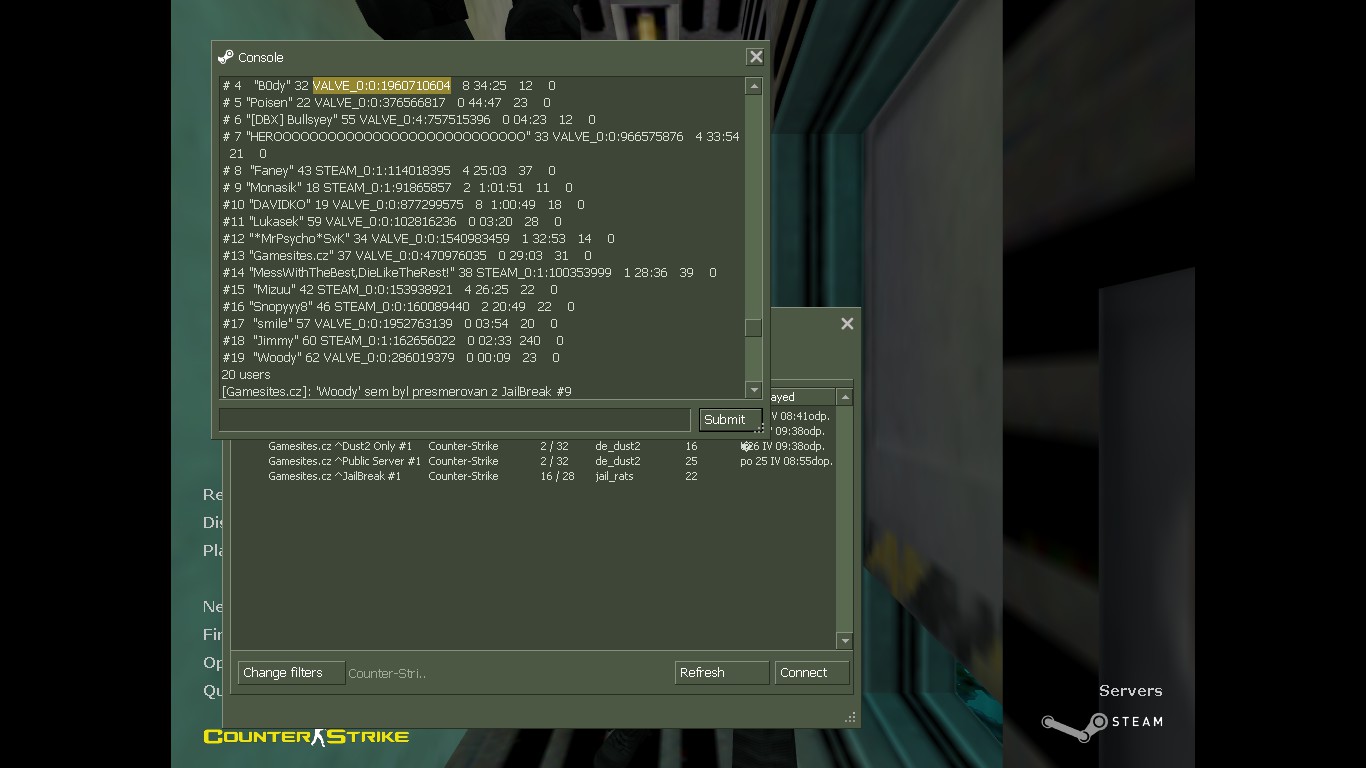The width and height of the screenshot is (1366, 768).
Task: Click the server list scroll up arrow
Action: (845, 397)
